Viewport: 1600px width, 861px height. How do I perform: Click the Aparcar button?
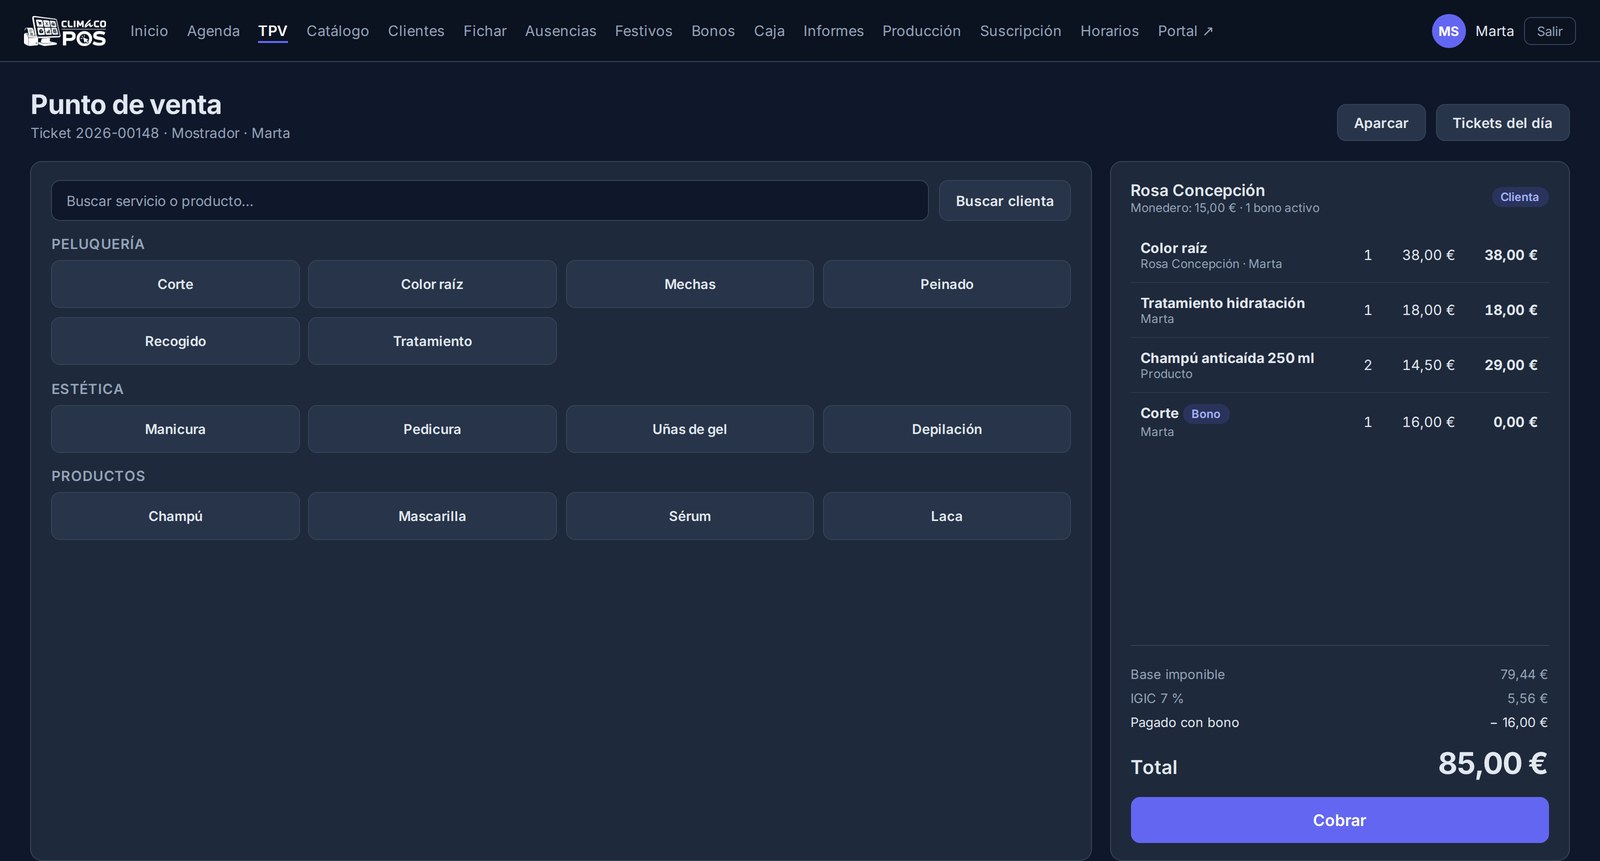1381,123
